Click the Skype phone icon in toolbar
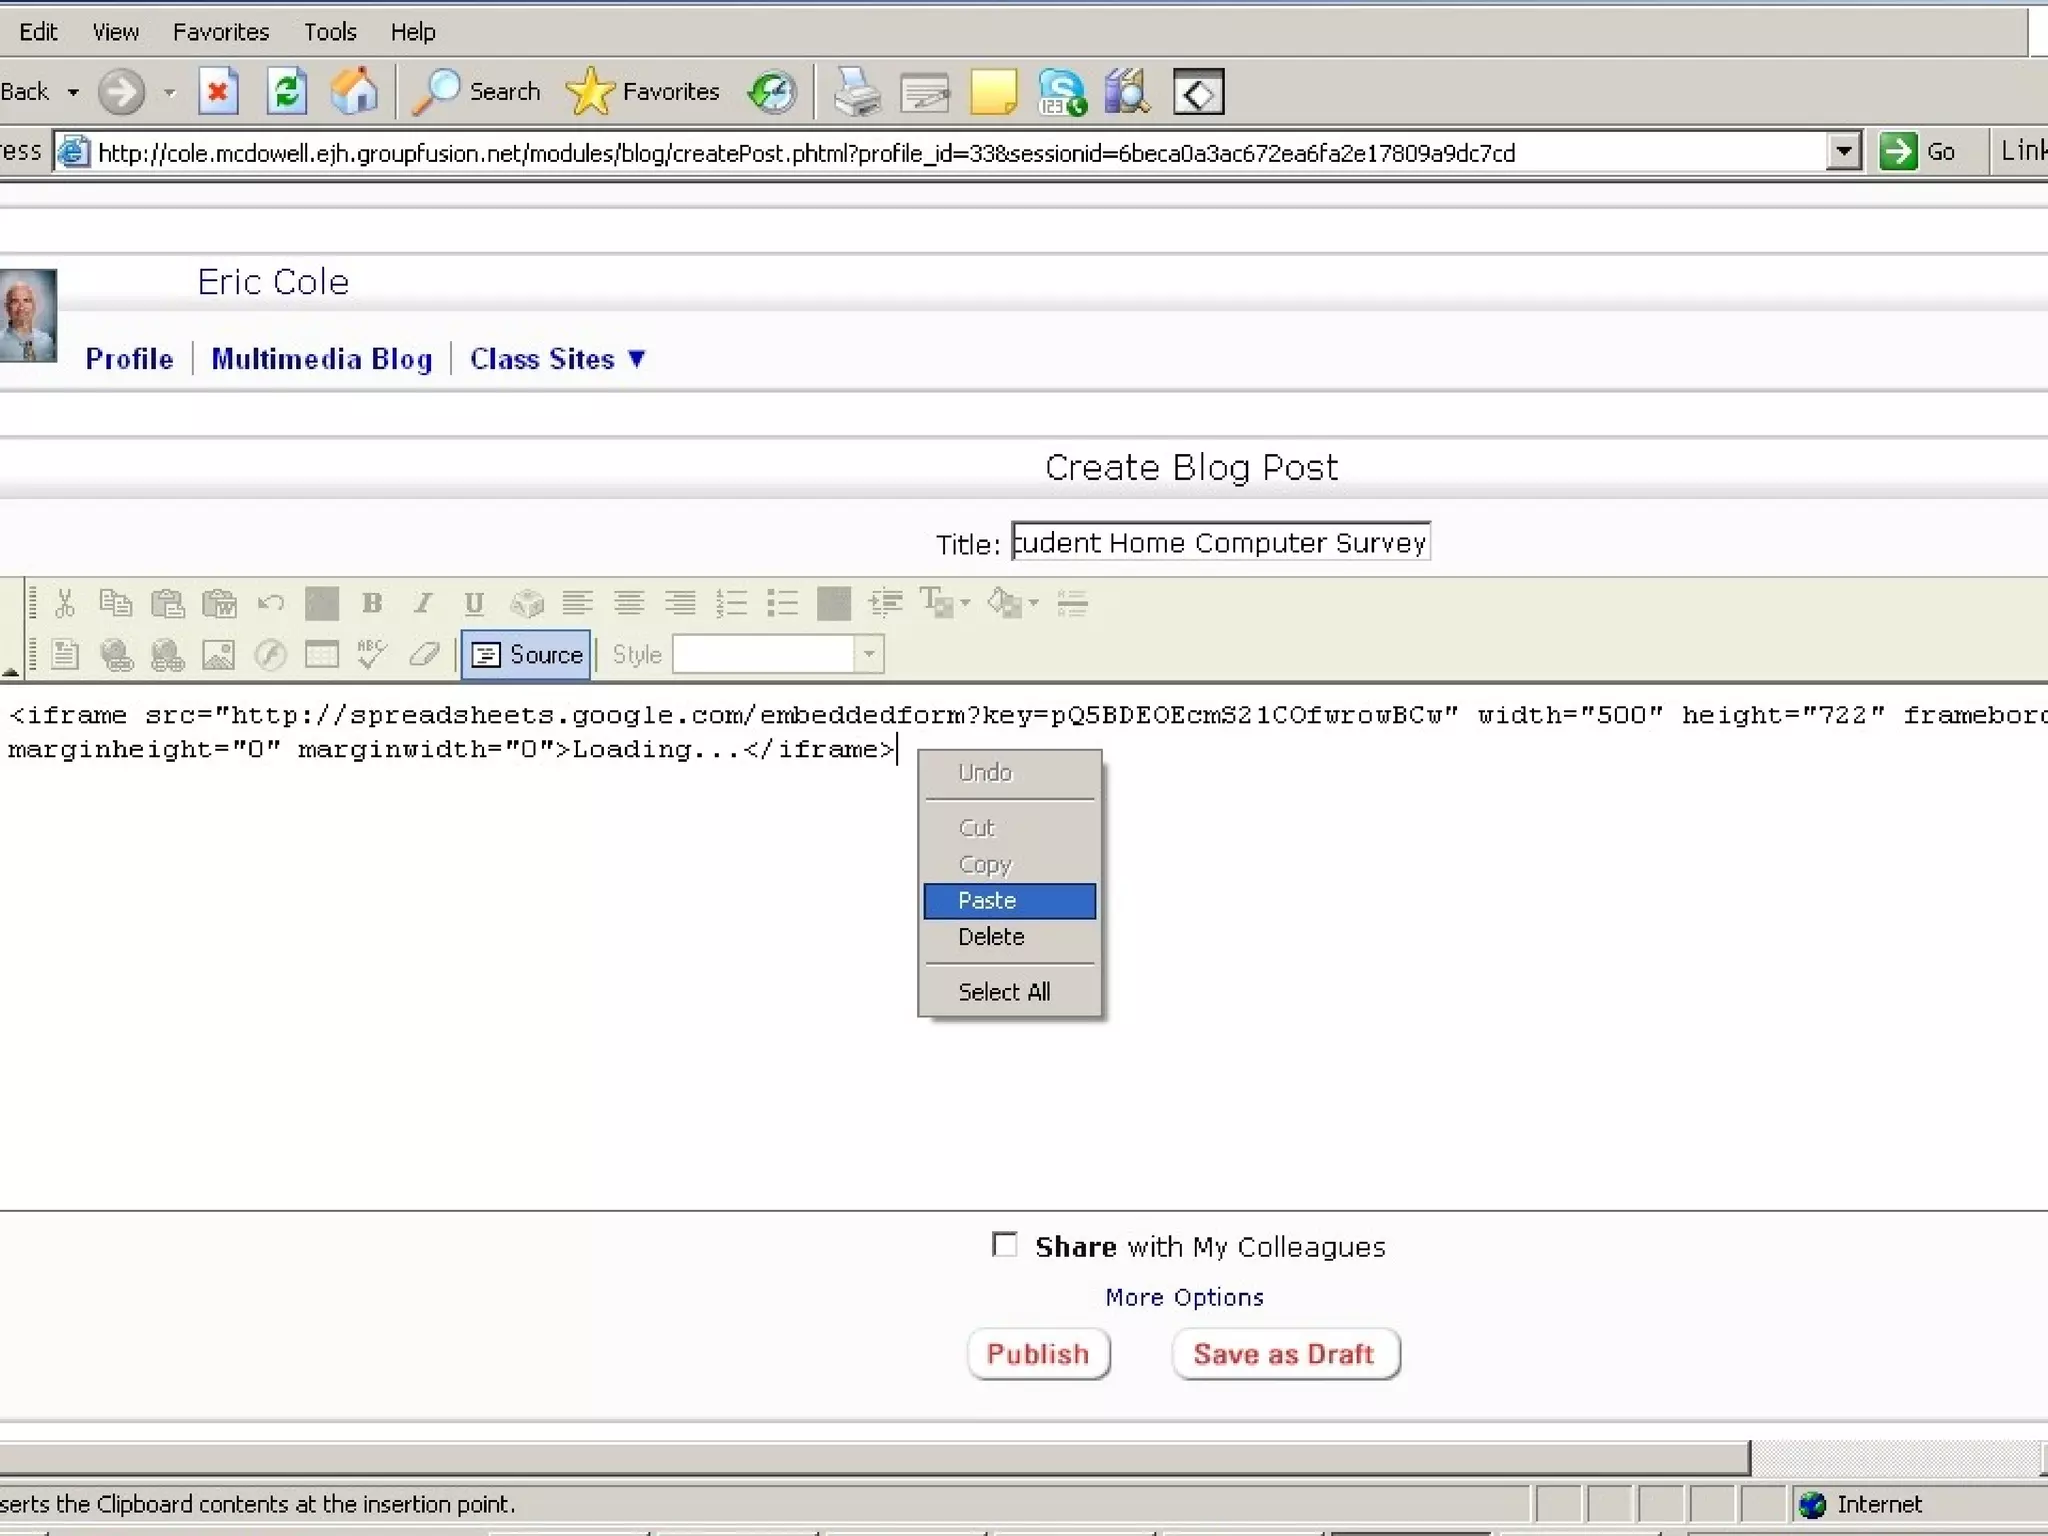 (x=1061, y=92)
